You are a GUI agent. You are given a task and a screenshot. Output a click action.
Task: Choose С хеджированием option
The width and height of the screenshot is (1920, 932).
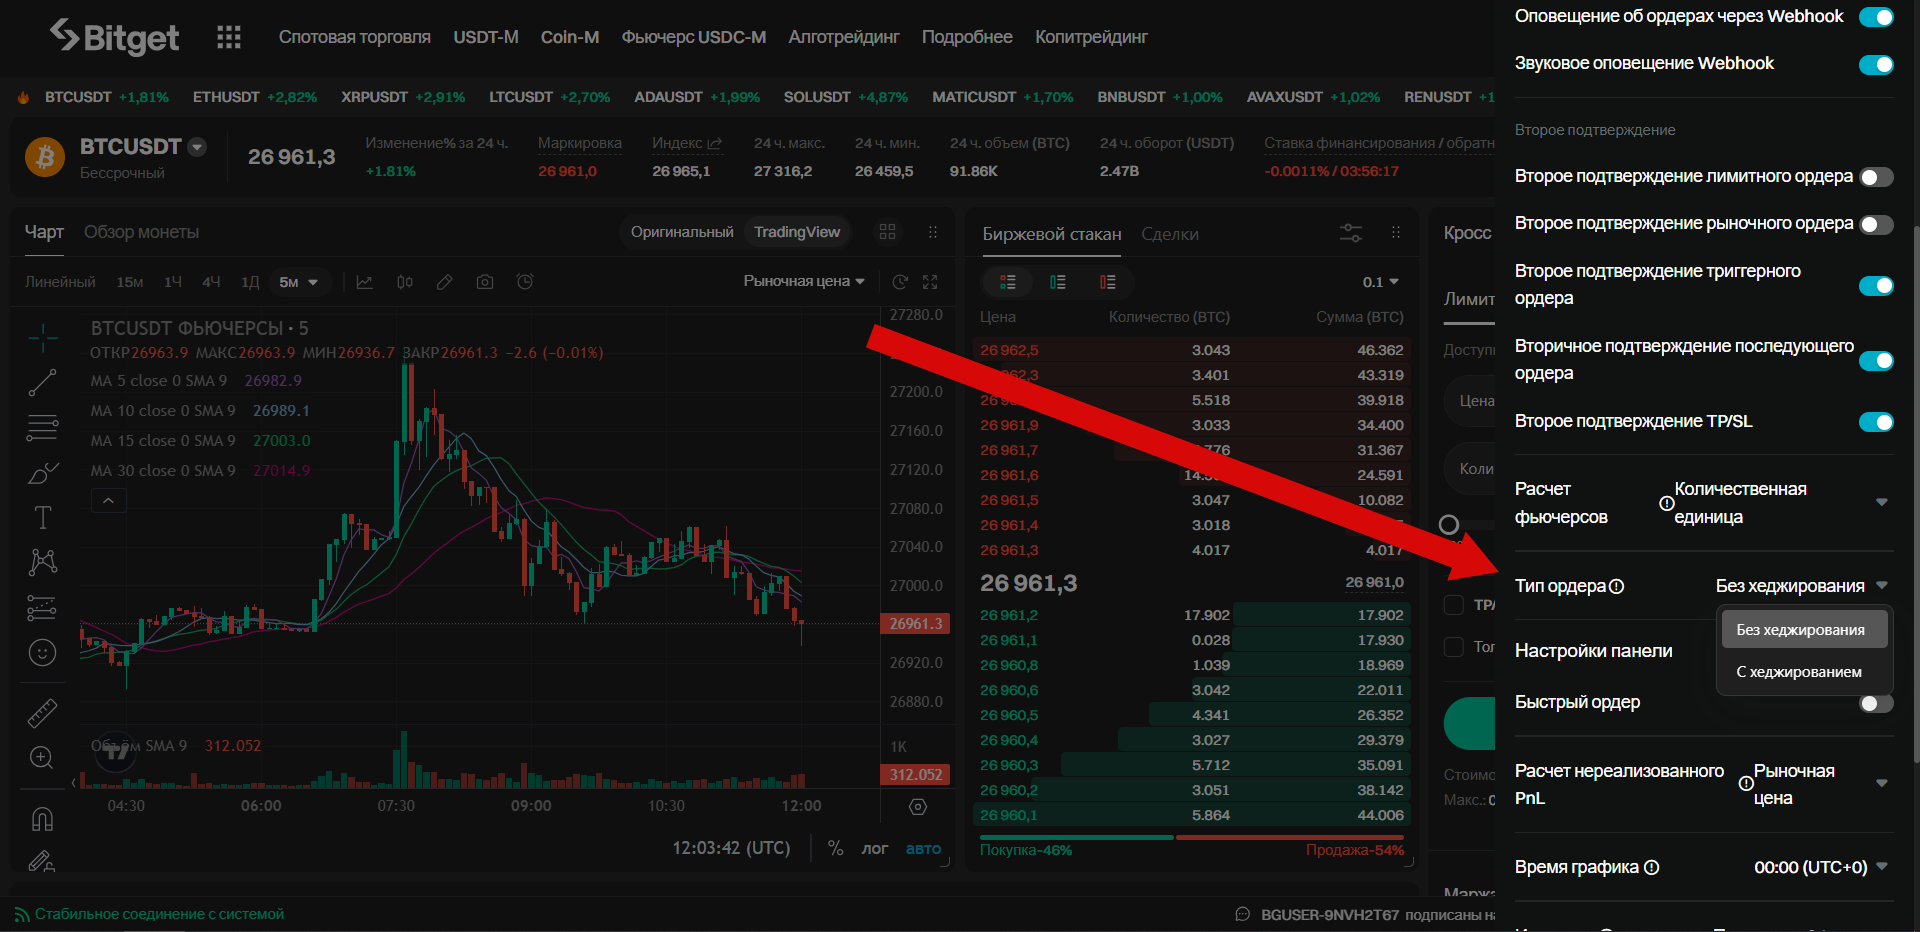[x=1804, y=671]
